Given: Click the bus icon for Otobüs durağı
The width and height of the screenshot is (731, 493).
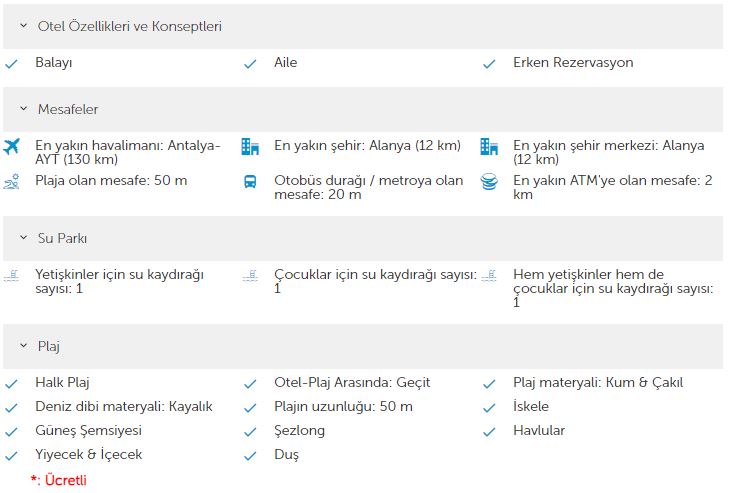Looking at the screenshot, I should tap(250, 181).
